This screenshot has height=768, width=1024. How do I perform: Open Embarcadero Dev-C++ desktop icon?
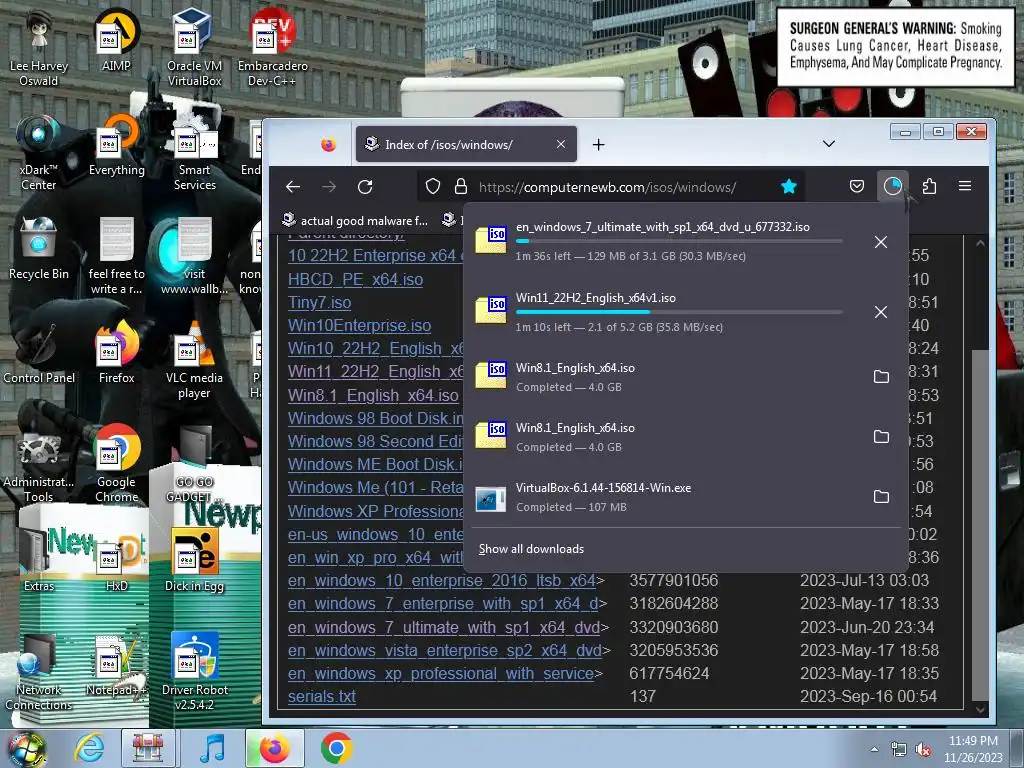click(272, 47)
